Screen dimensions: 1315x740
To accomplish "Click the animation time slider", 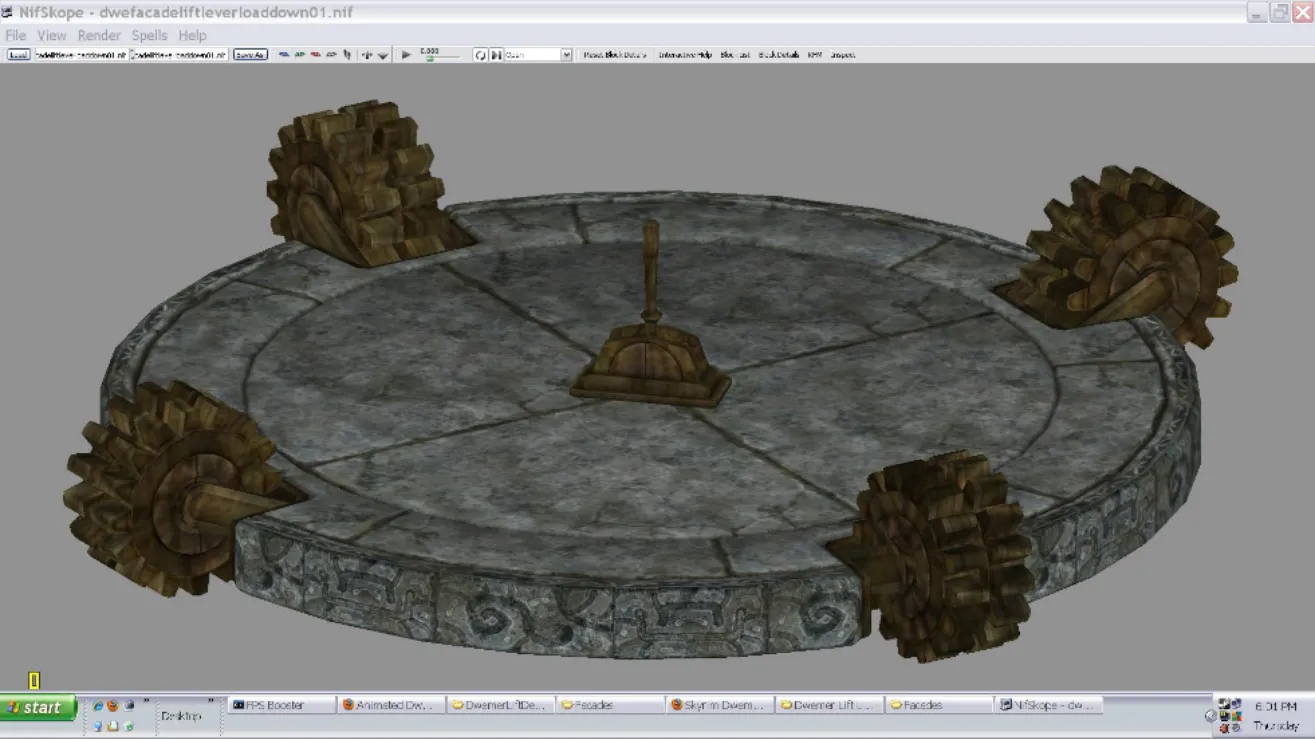I will click(x=440, y=58).
